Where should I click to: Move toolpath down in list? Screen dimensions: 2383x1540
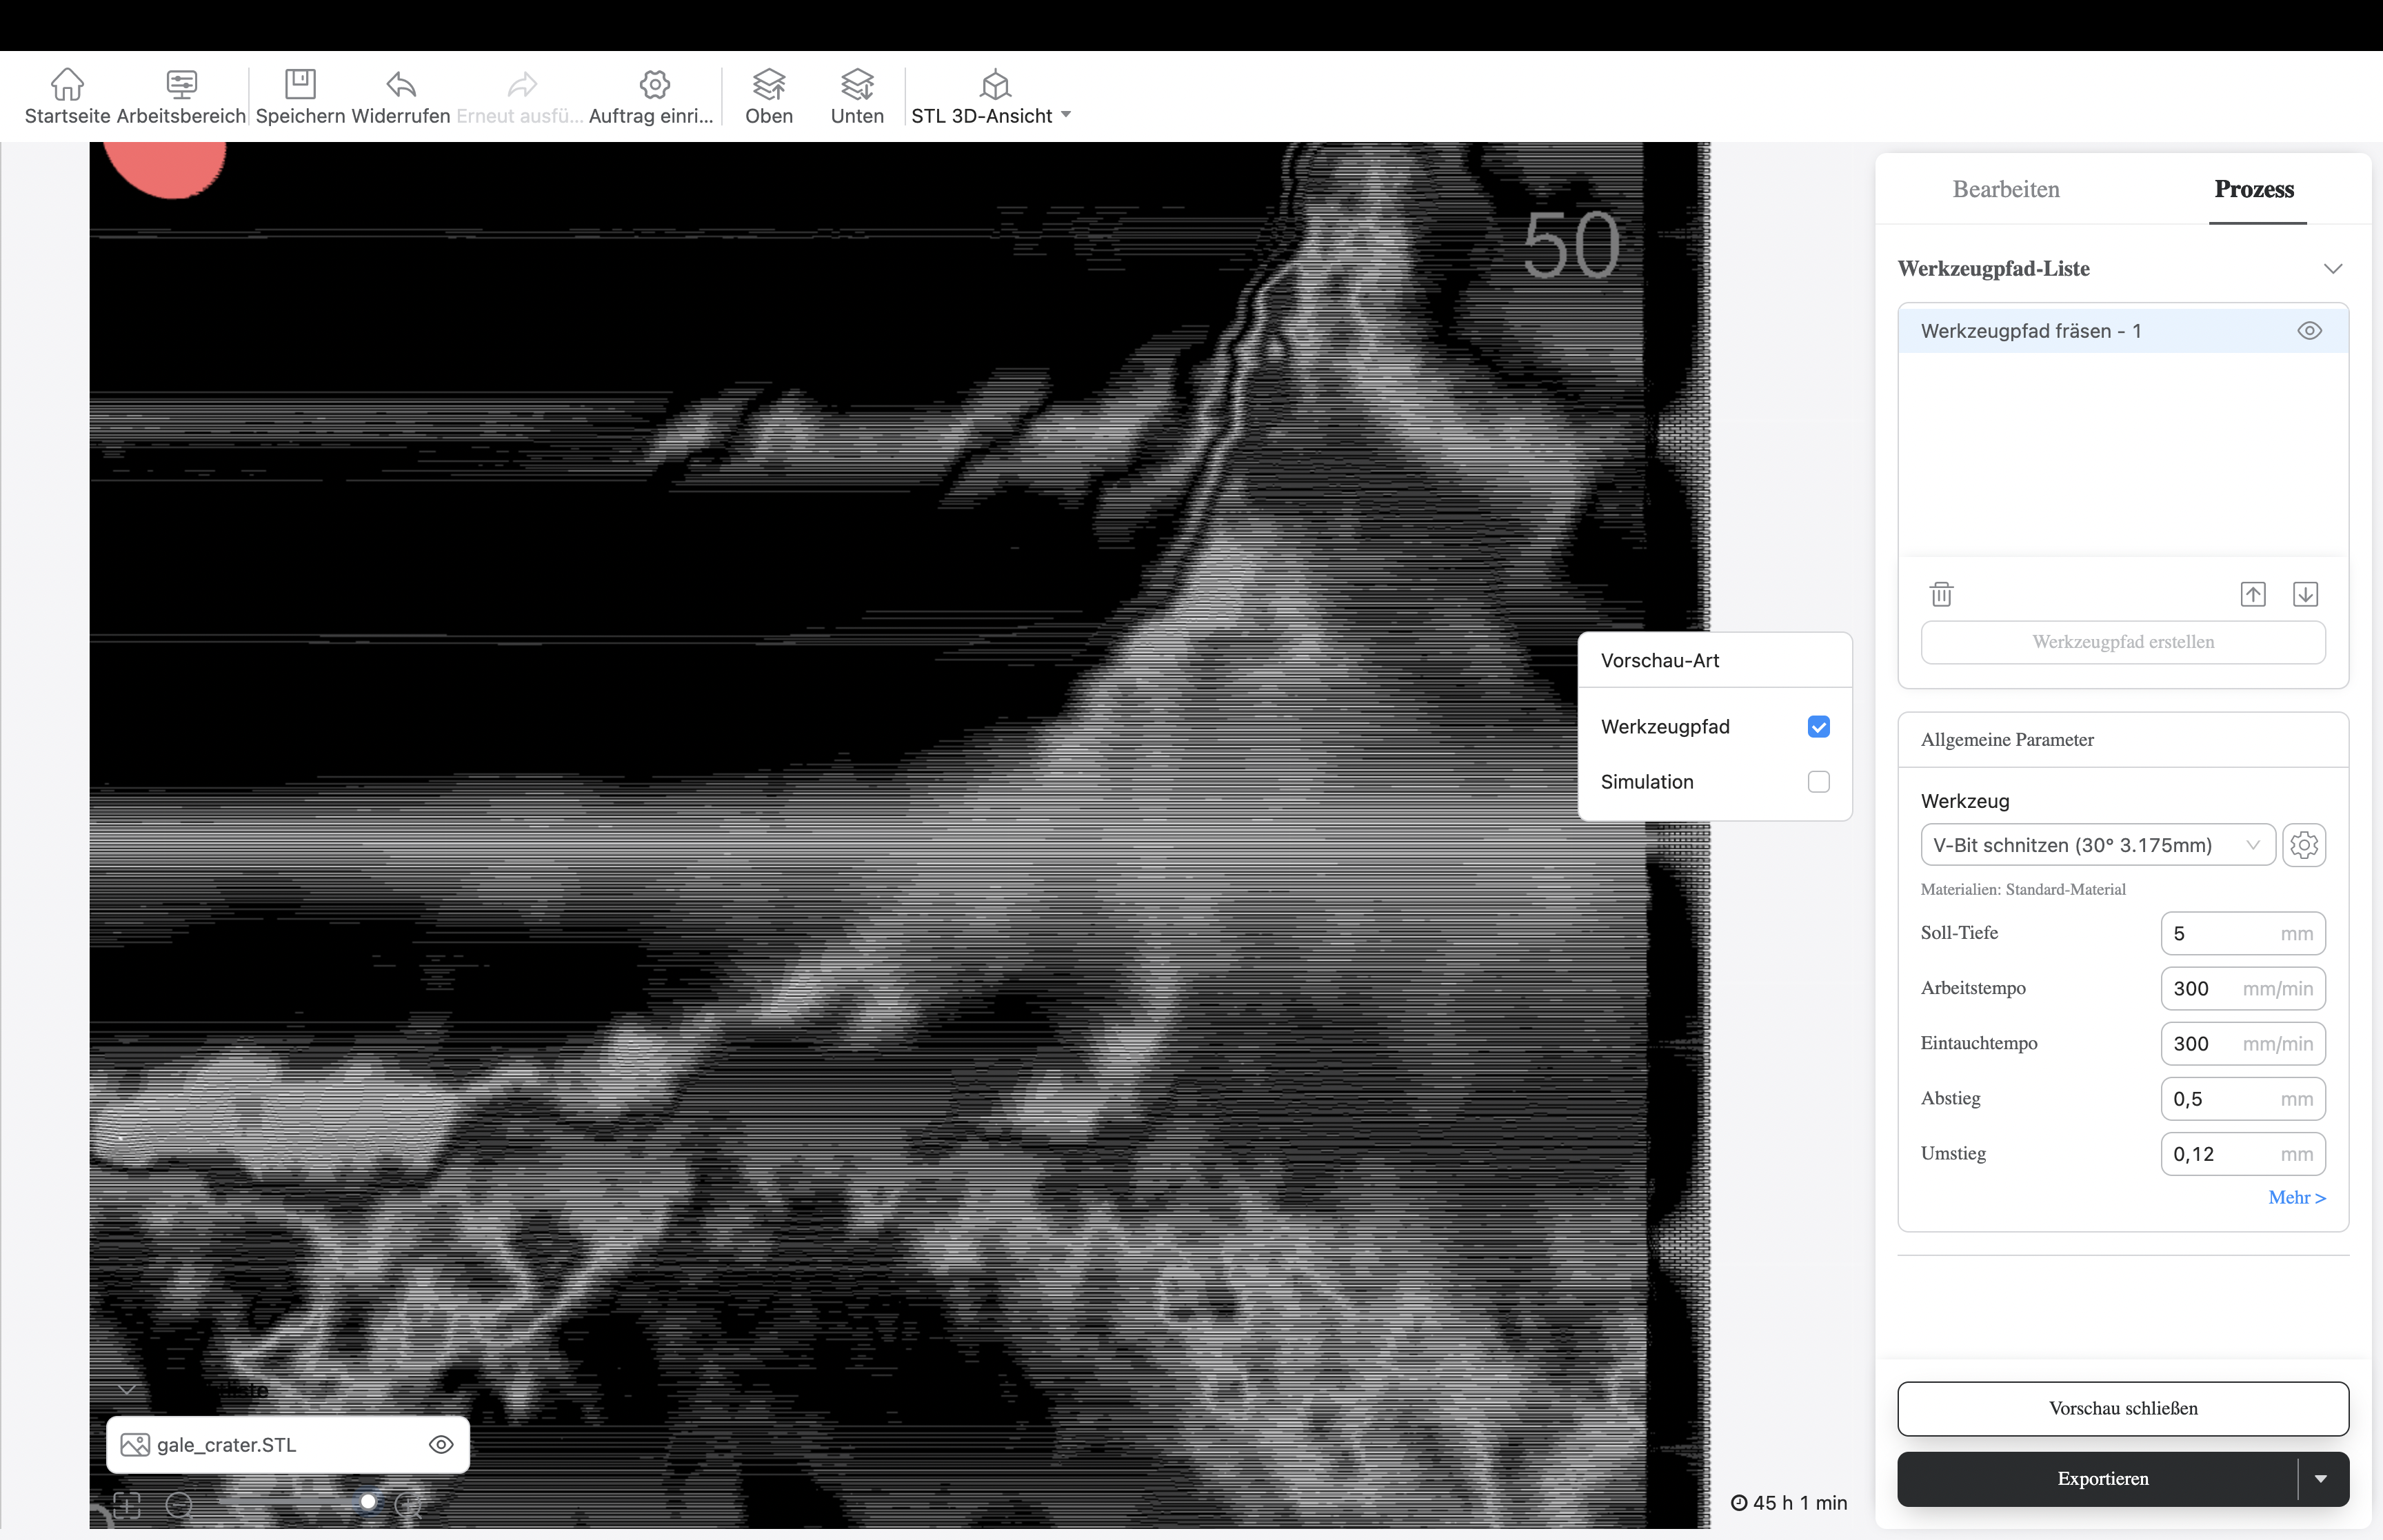point(2305,595)
